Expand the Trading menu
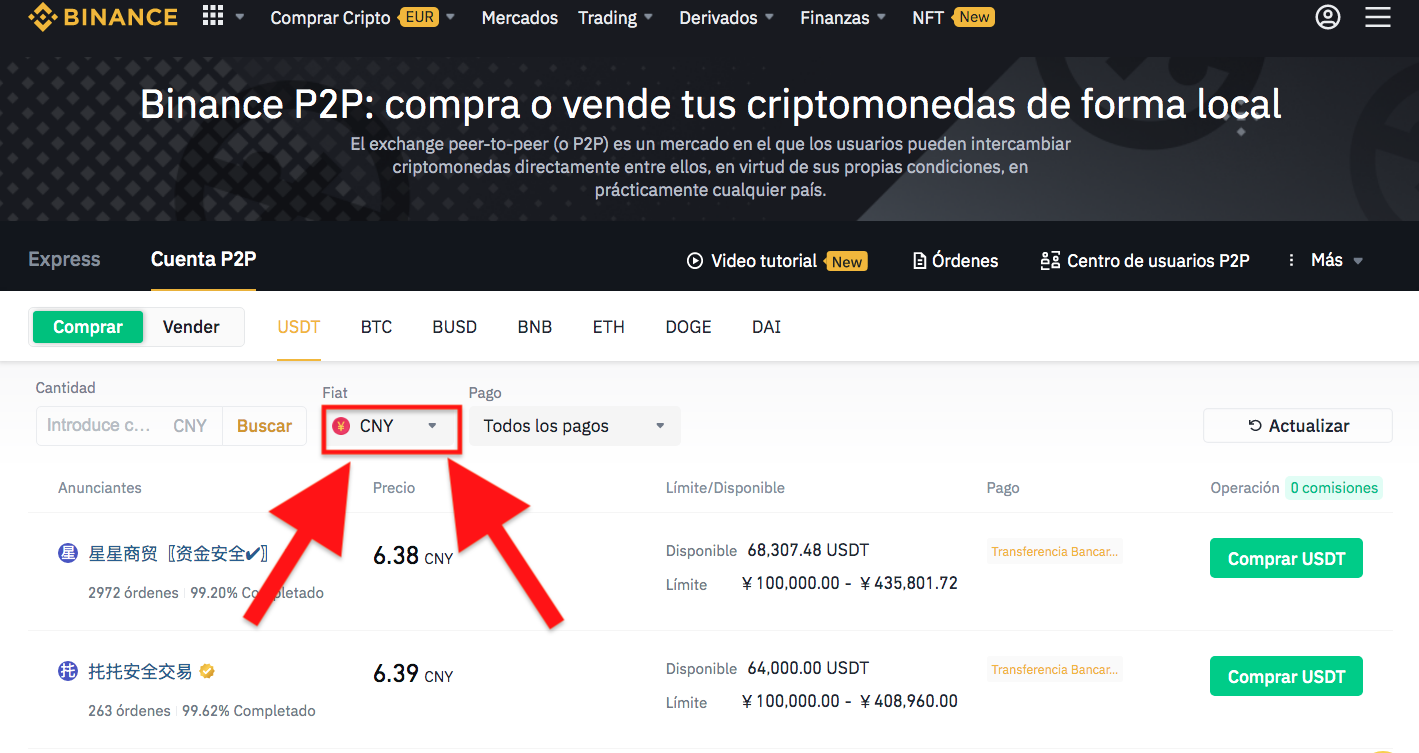The width and height of the screenshot is (1419, 753). 616,18
